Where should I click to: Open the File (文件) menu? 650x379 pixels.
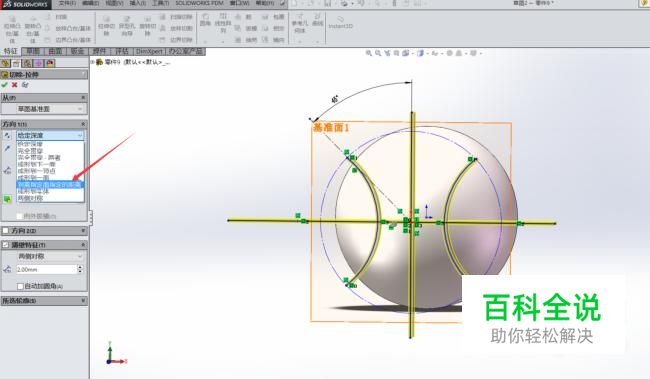point(67,3)
